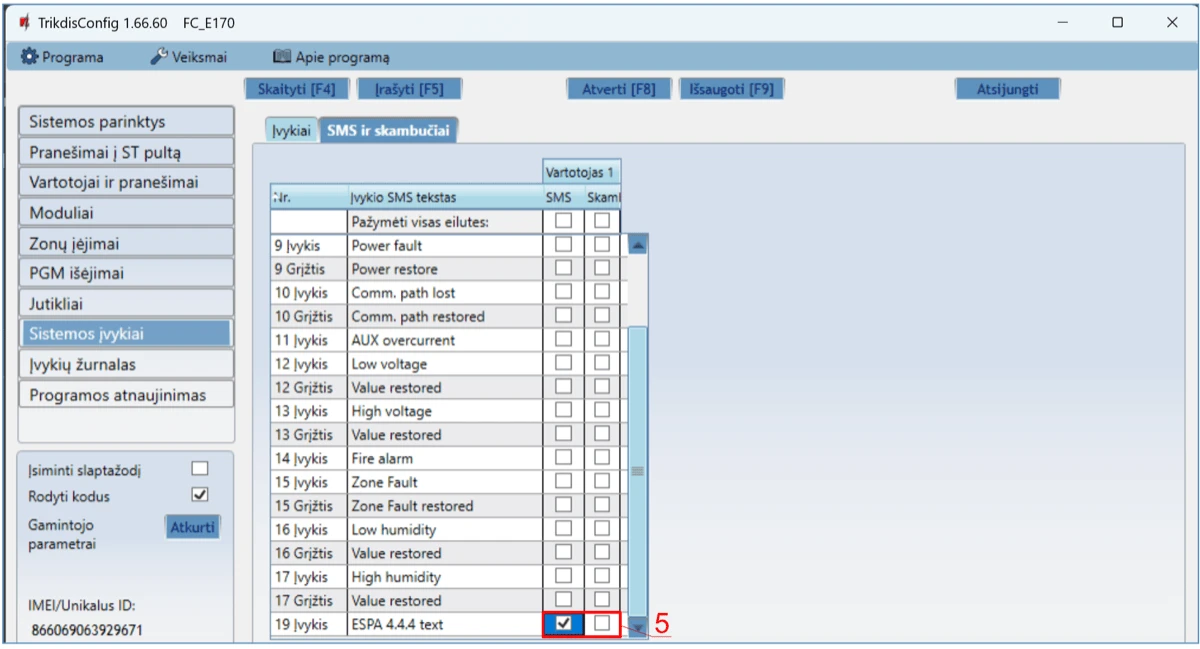
Task: Uncheck SMS for ESPA 4.4.4 text
Action: point(564,624)
